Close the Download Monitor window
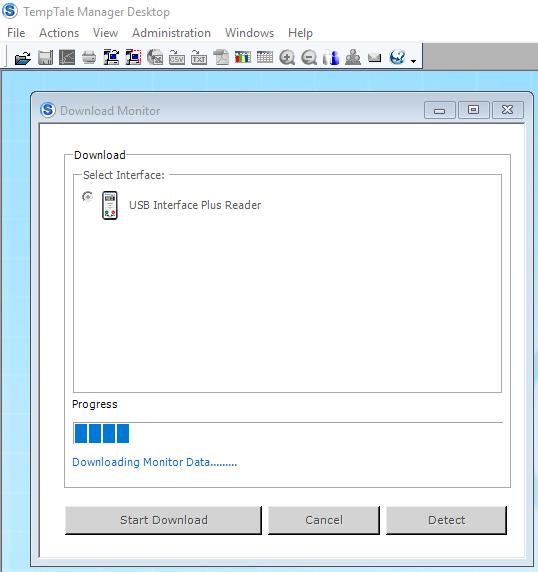 coord(508,110)
